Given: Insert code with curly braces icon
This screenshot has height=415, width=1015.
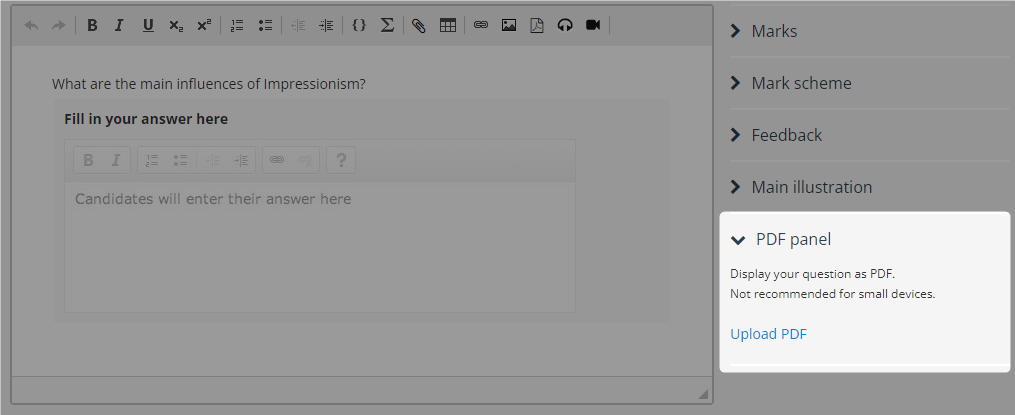Looking at the screenshot, I should (359, 25).
